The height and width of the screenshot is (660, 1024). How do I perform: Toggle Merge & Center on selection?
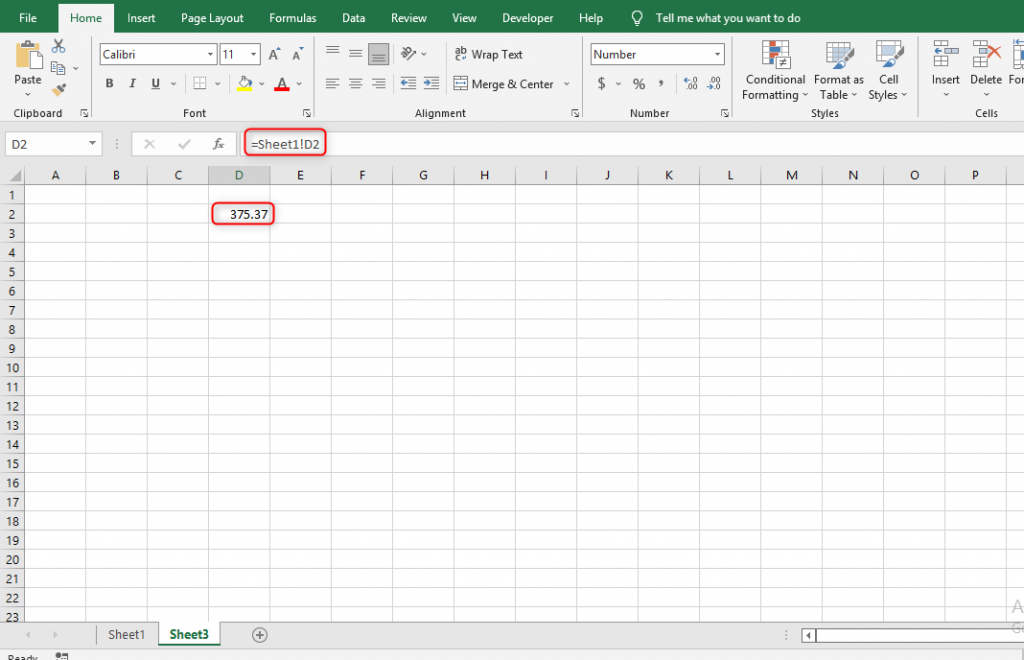(505, 83)
